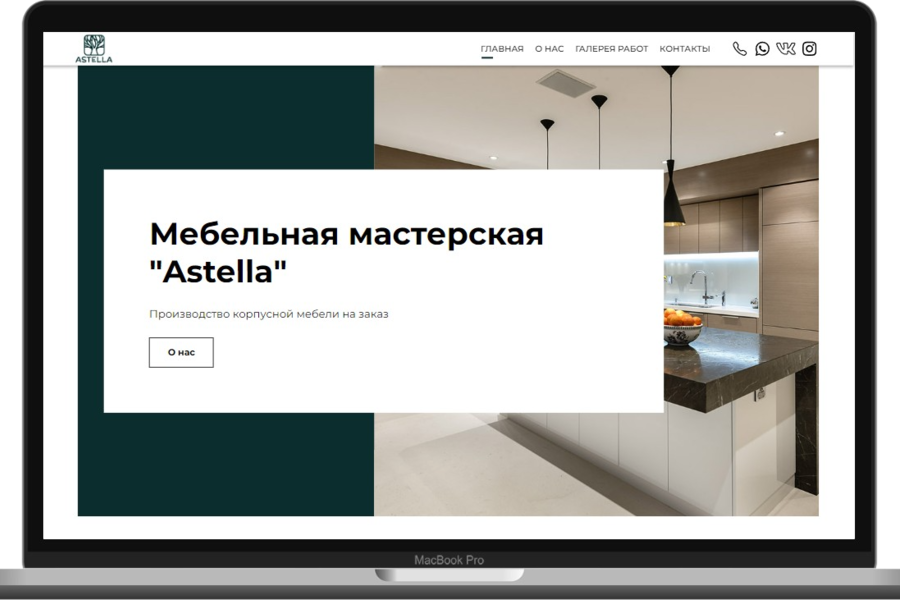
Task: Click the WhatsApp speech-bubble icon
Action: [762, 48]
